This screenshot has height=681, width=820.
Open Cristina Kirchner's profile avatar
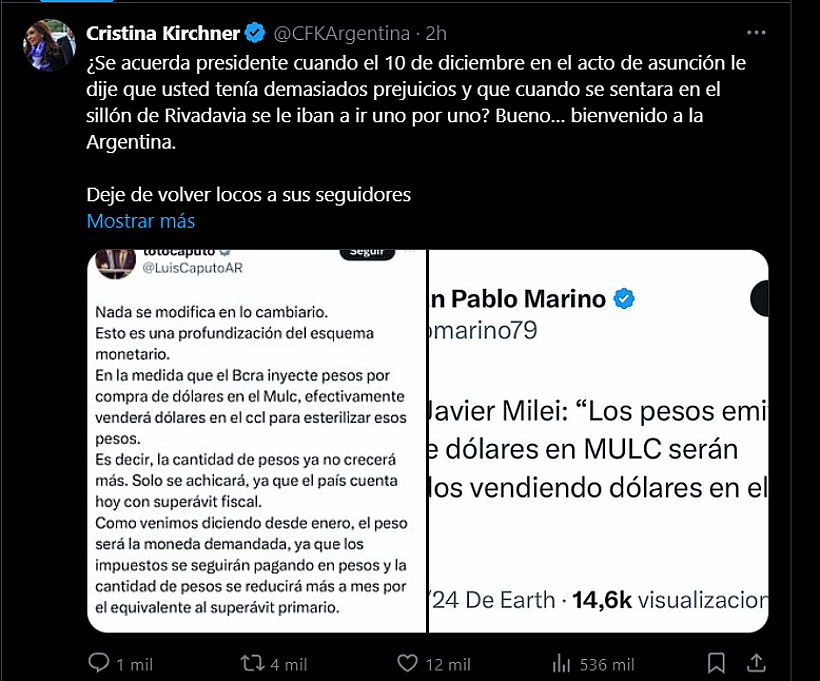49,45
